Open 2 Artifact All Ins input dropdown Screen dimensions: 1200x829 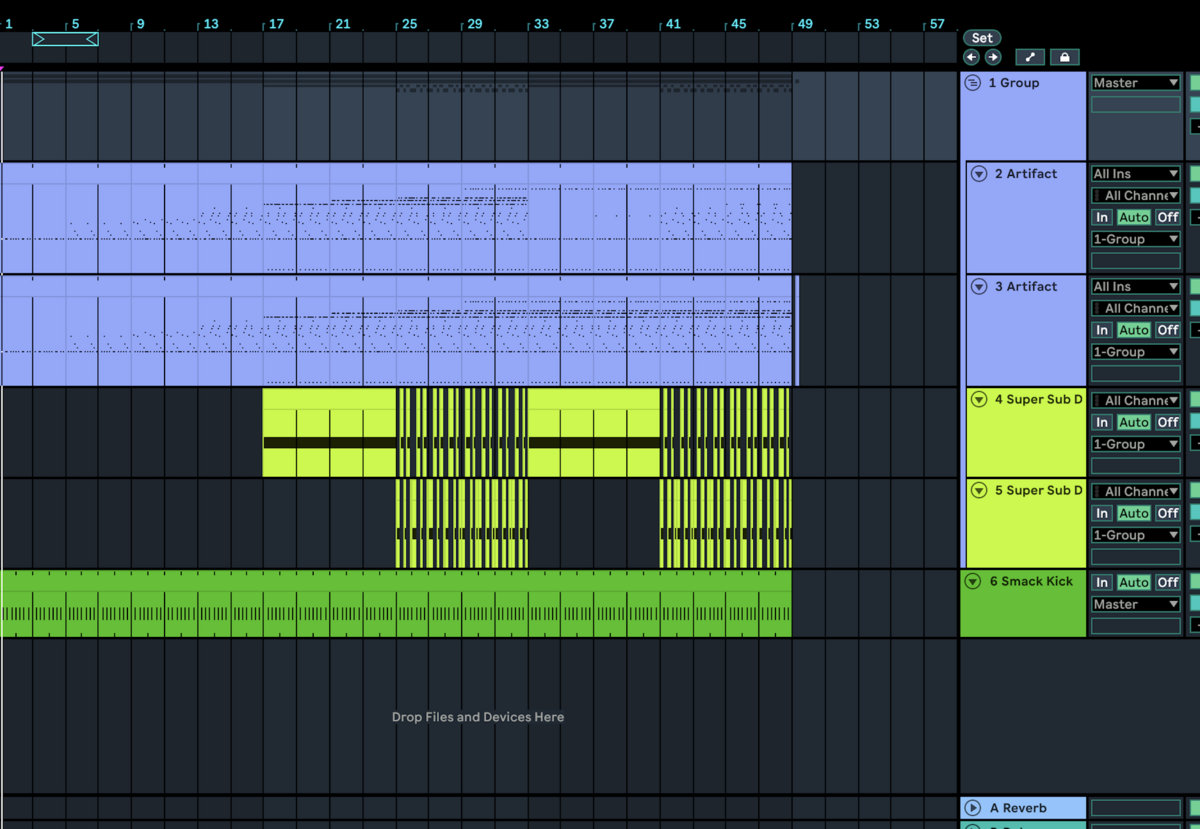click(1135, 174)
